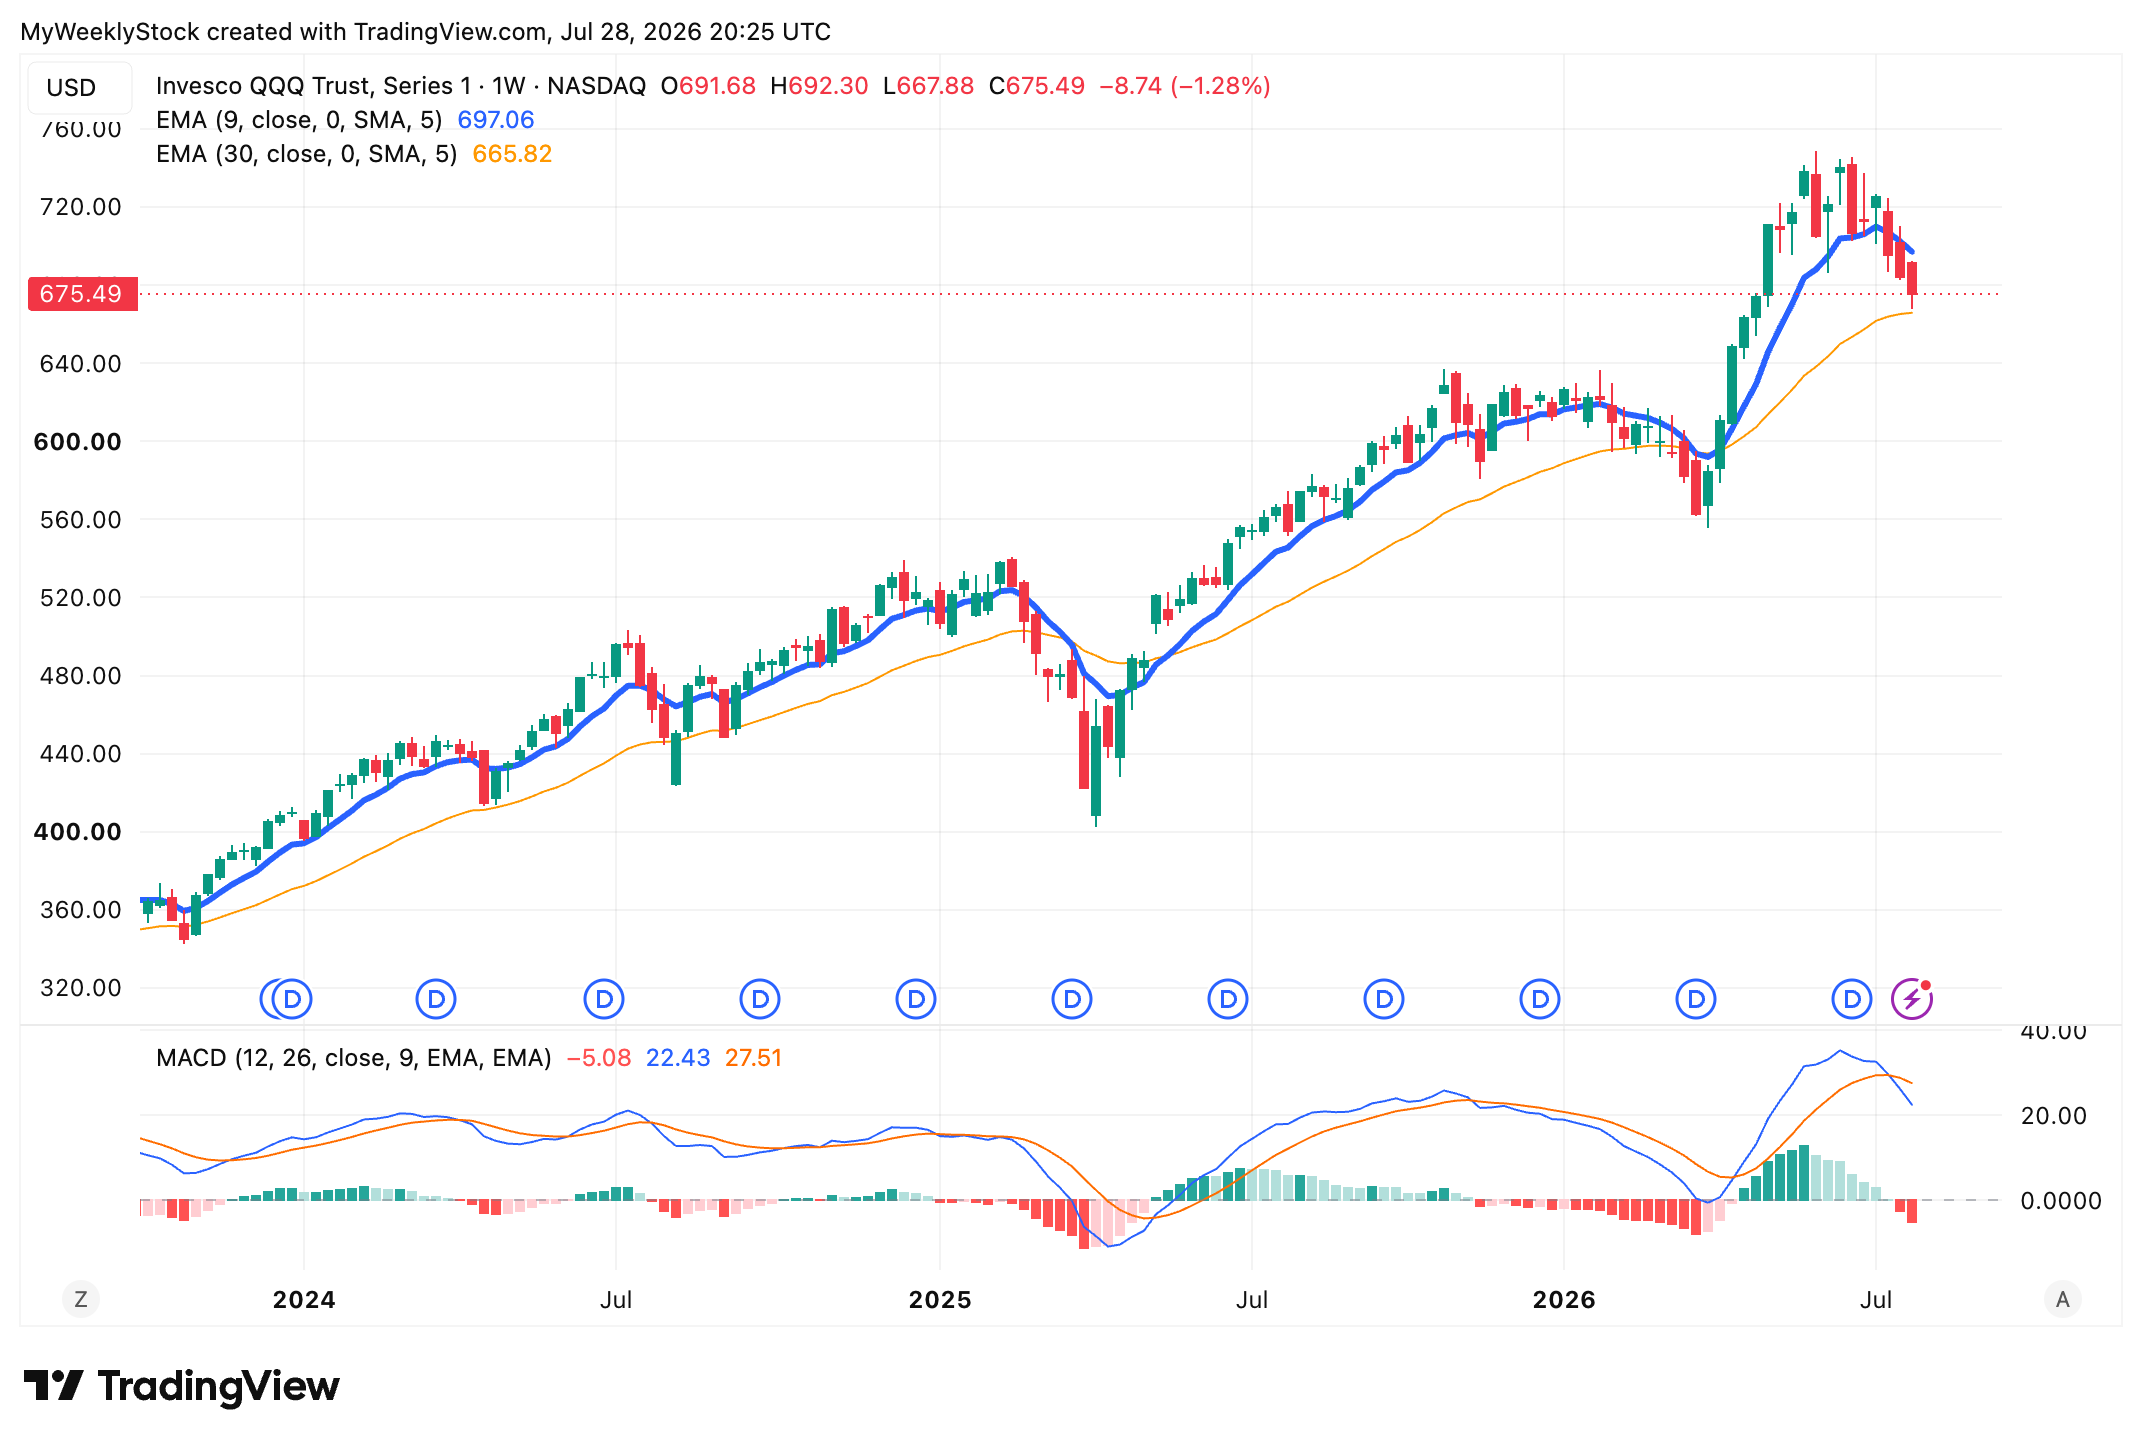Screen dimensions: 2142x1446
Task: Click the 20.00 MACD axis label
Action: (x=2053, y=1116)
